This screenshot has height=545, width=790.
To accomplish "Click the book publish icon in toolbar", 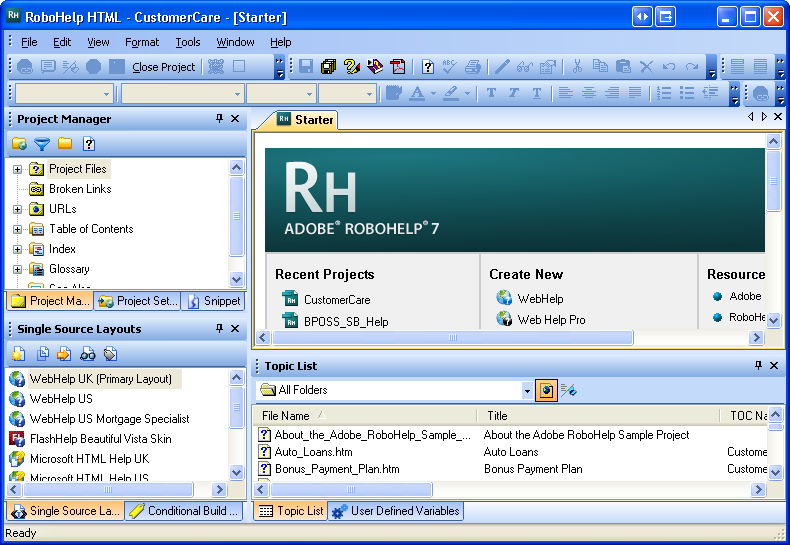I will pyautogui.click(x=375, y=66).
